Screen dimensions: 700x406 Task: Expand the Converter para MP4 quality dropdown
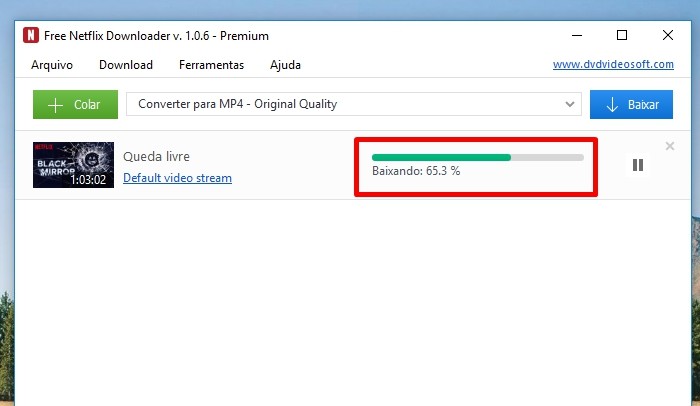tap(354, 104)
